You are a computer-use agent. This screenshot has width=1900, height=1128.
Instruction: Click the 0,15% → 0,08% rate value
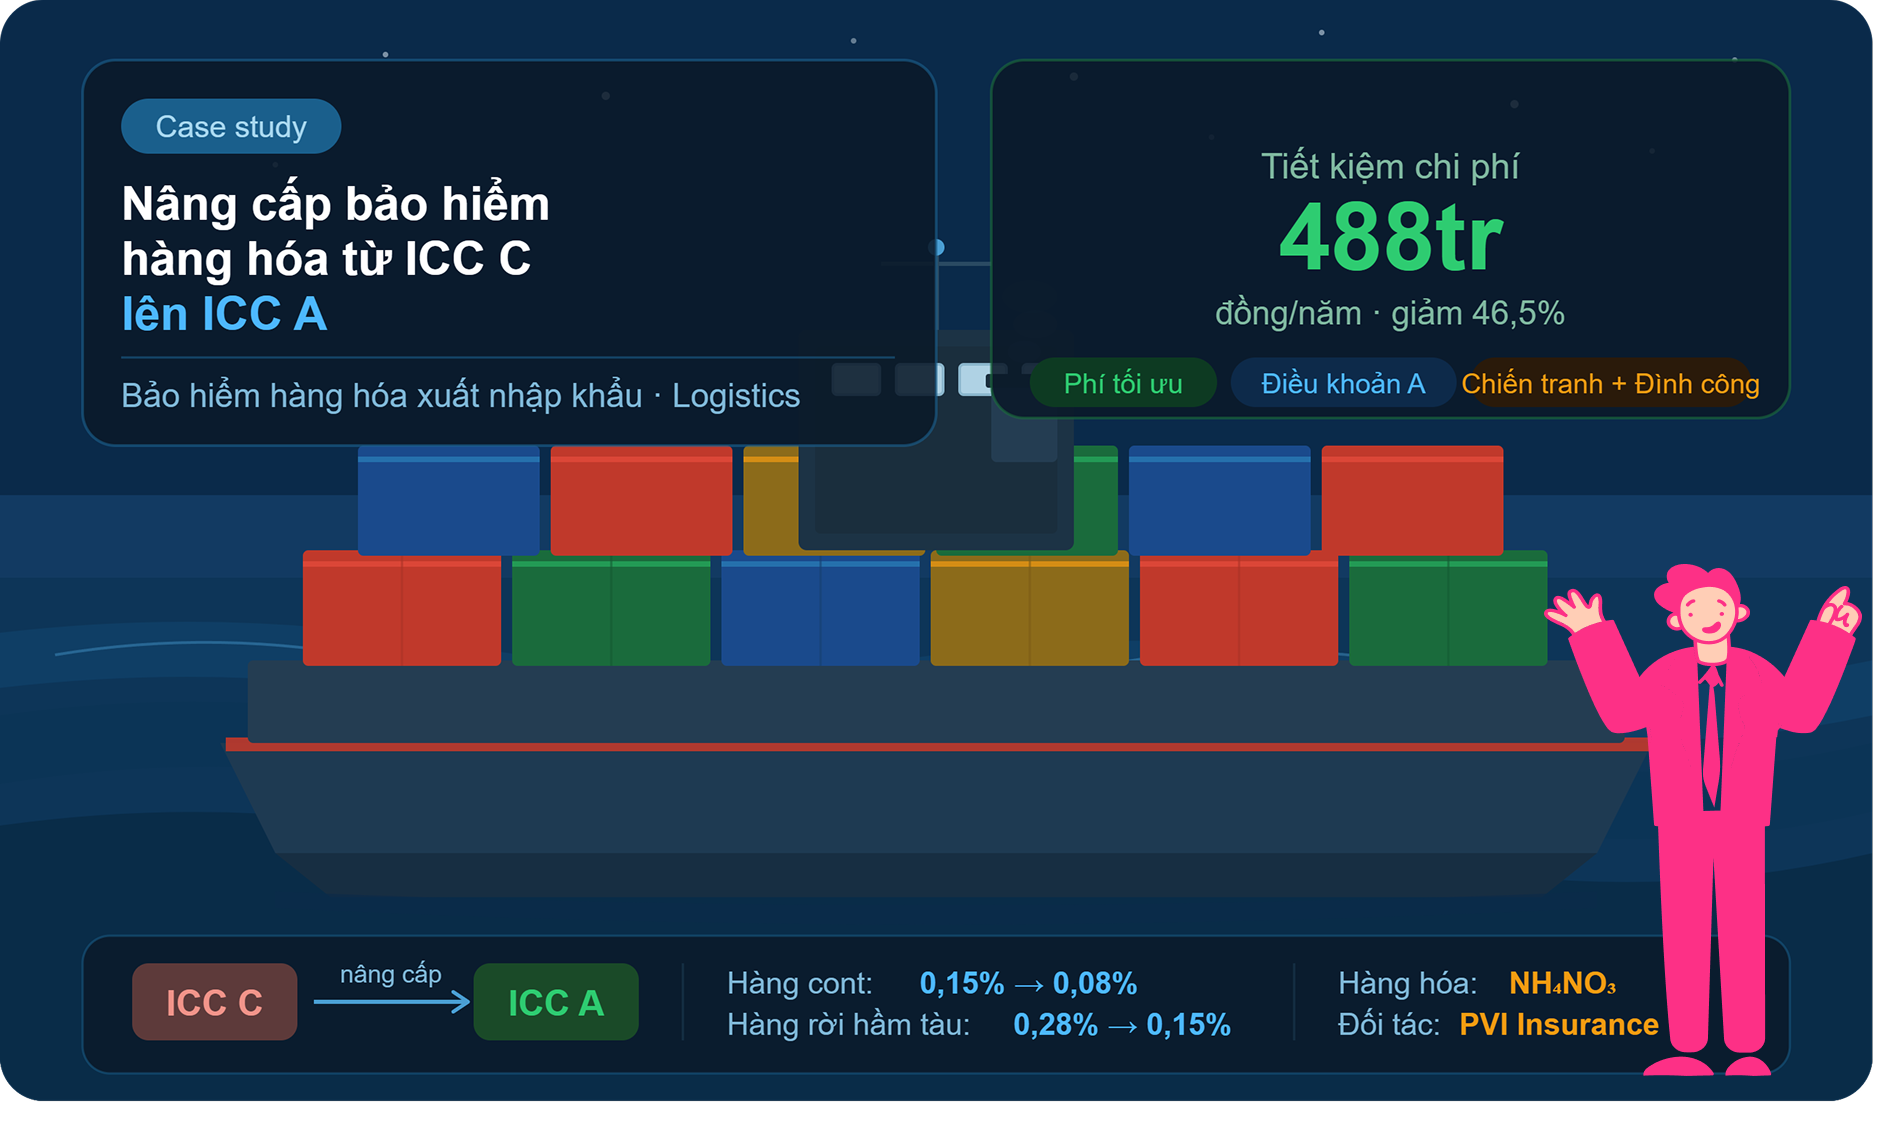[1028, 983]
